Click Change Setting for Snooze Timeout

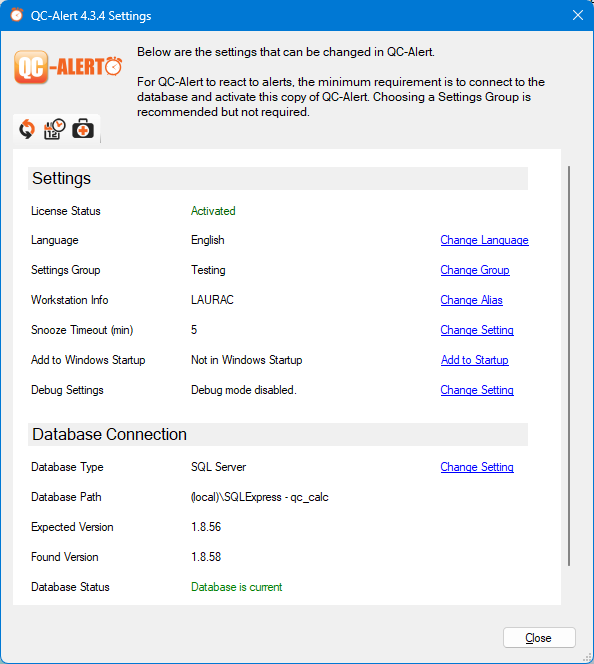(477, 330)
